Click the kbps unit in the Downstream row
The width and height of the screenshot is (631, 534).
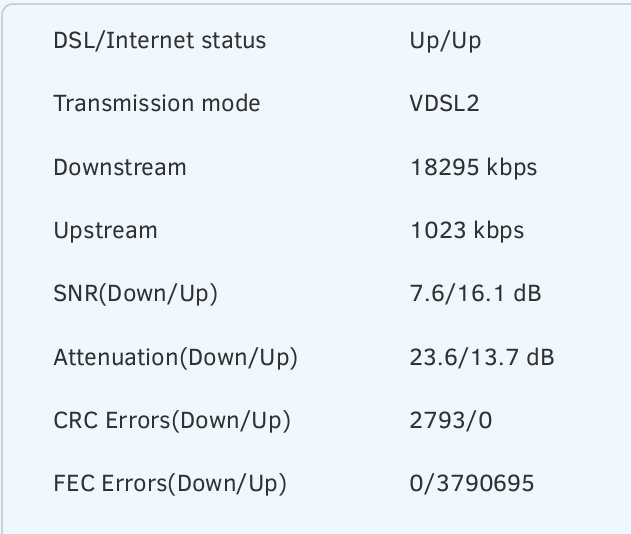pos(512,167)
